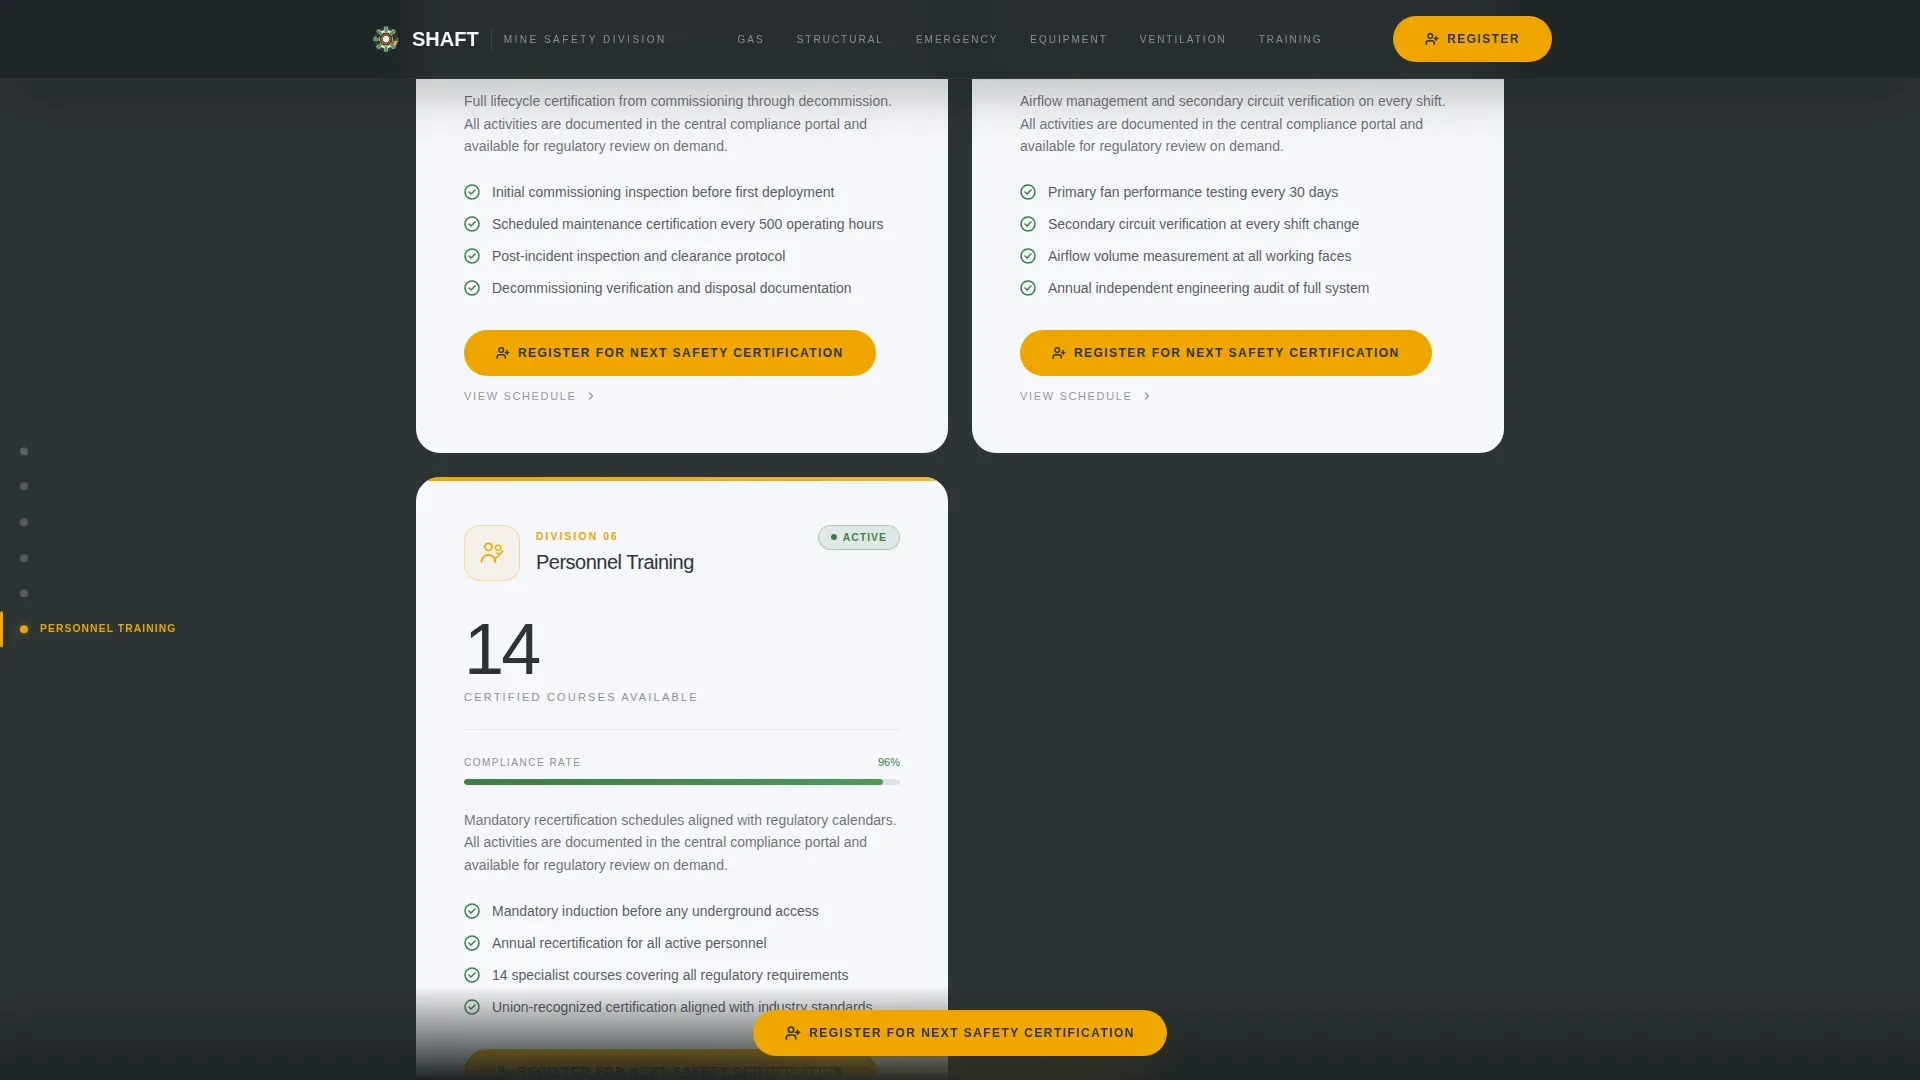
Task: Click the chevron next to the left View Schedule
Action: coord(591,396)
